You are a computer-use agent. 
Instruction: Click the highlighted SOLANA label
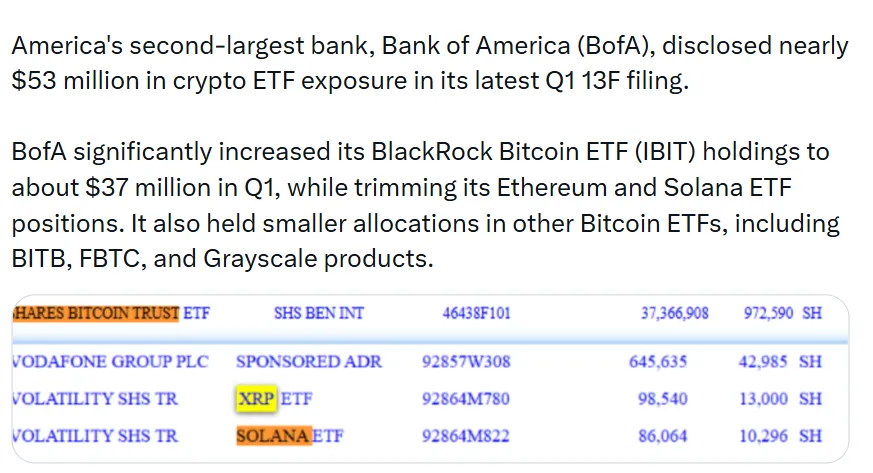[x=273, y=436]
